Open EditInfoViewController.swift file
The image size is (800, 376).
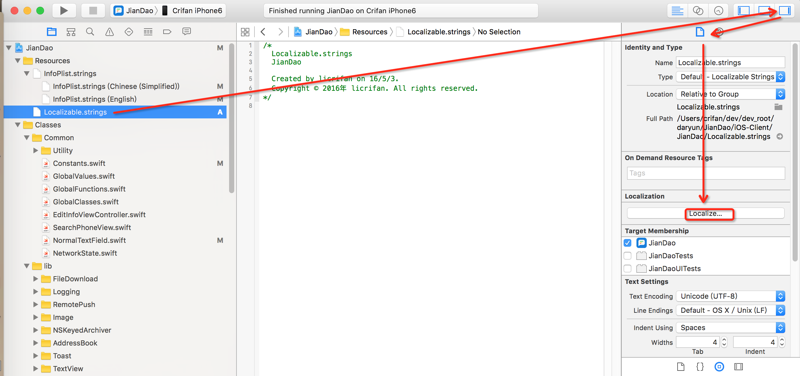(x=99, y=215)
